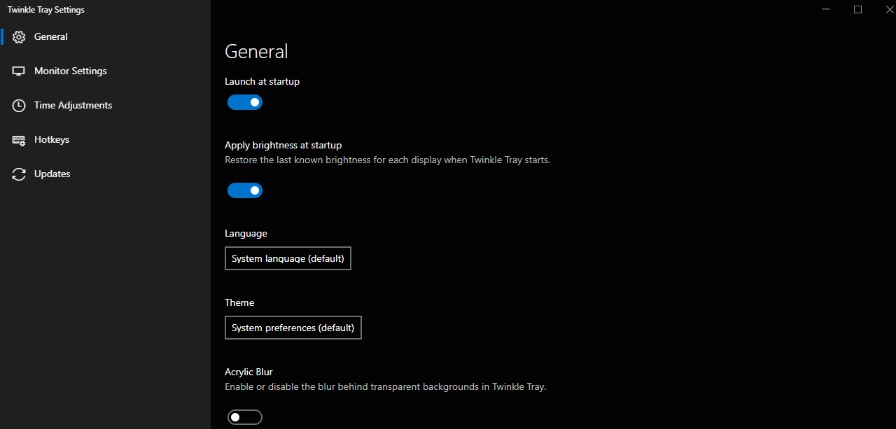Go to Time Adjustments section
Screen dimensions: 896x429
[106, 106]
